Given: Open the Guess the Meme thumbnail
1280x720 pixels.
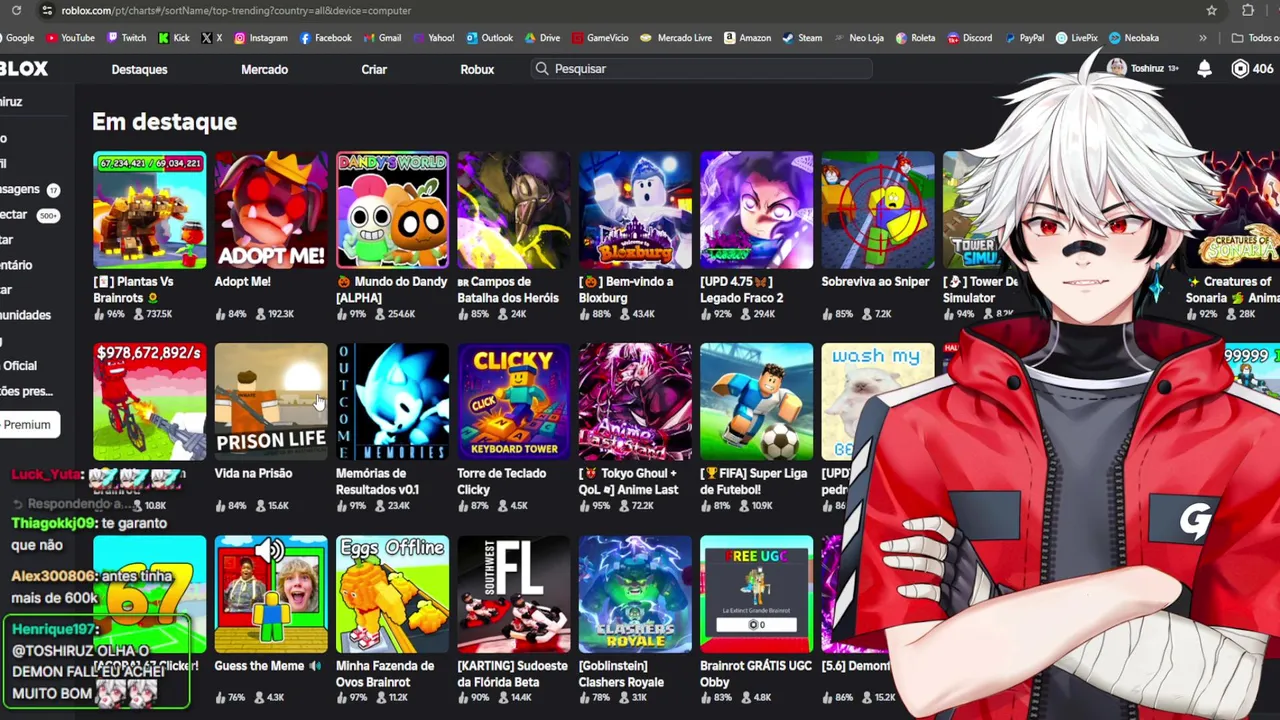Looking at the screenshot, I should (x=271, y=594).
